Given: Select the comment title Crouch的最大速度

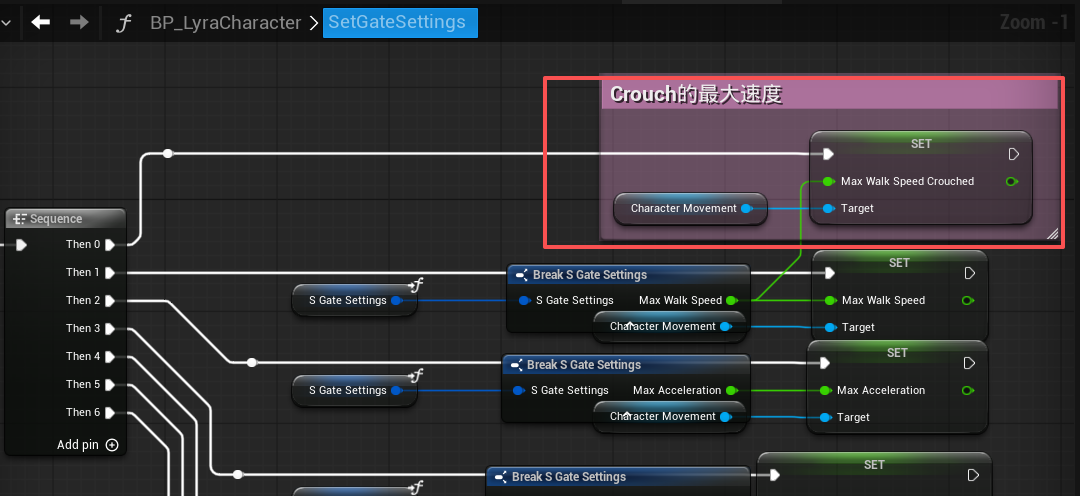Looking at the screenshot, I should [x=696, y=94].
